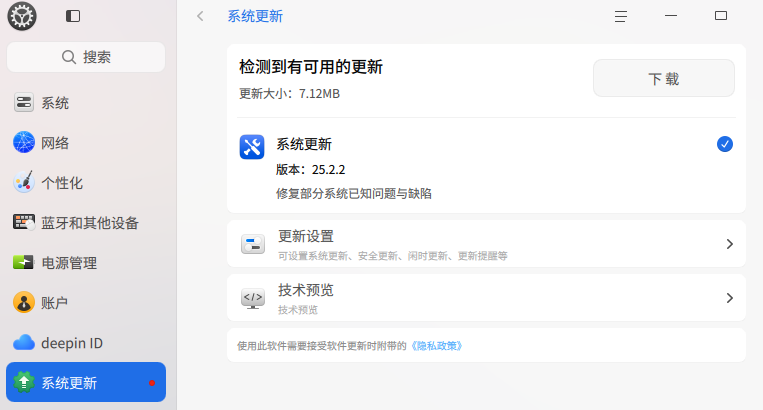The image size is (763, 410).
Task: Click the 搜索 search field
Action: point(86,57)
